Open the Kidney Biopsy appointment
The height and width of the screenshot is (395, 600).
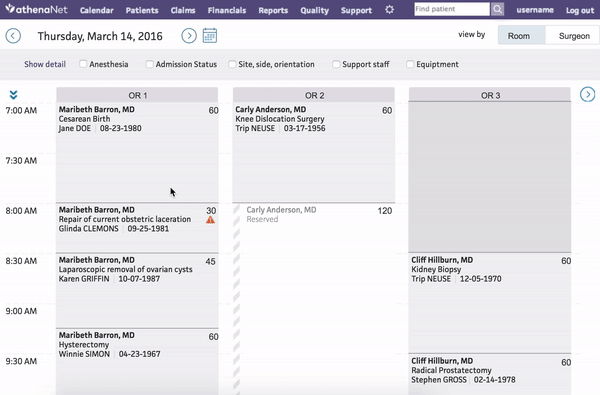490,303
